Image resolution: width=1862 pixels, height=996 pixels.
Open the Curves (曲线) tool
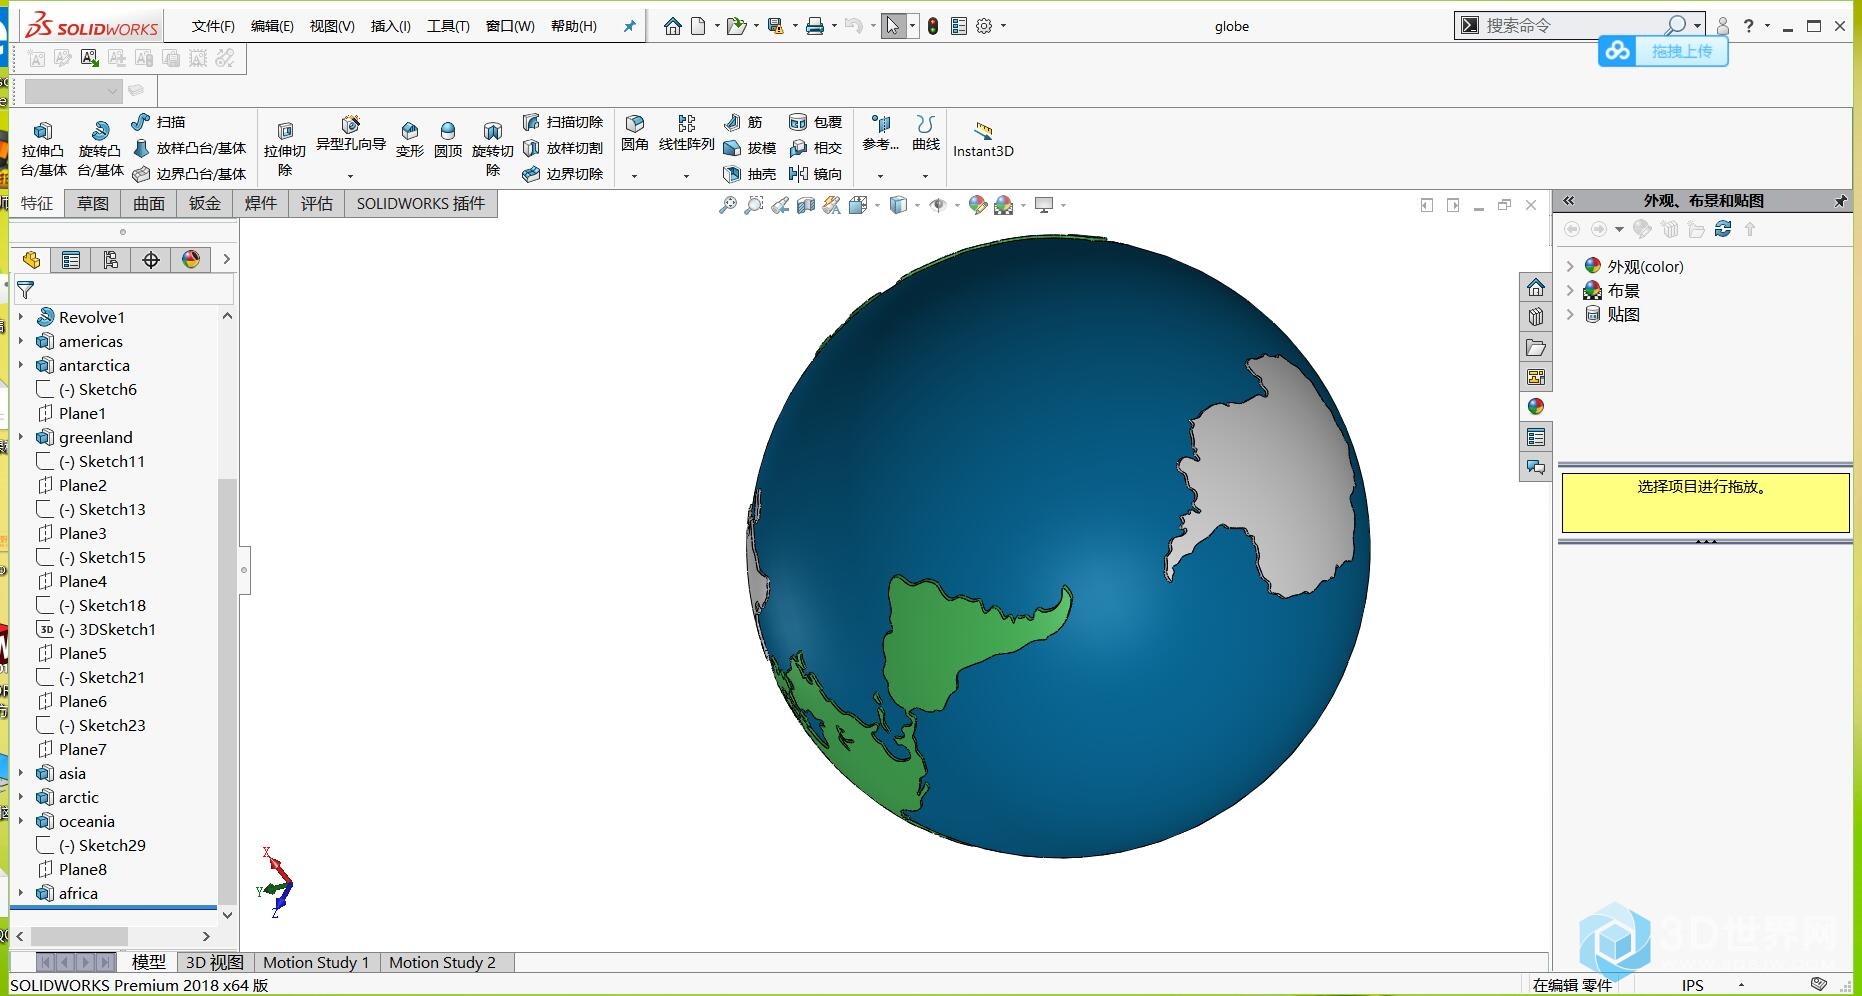tap(926, 134)
